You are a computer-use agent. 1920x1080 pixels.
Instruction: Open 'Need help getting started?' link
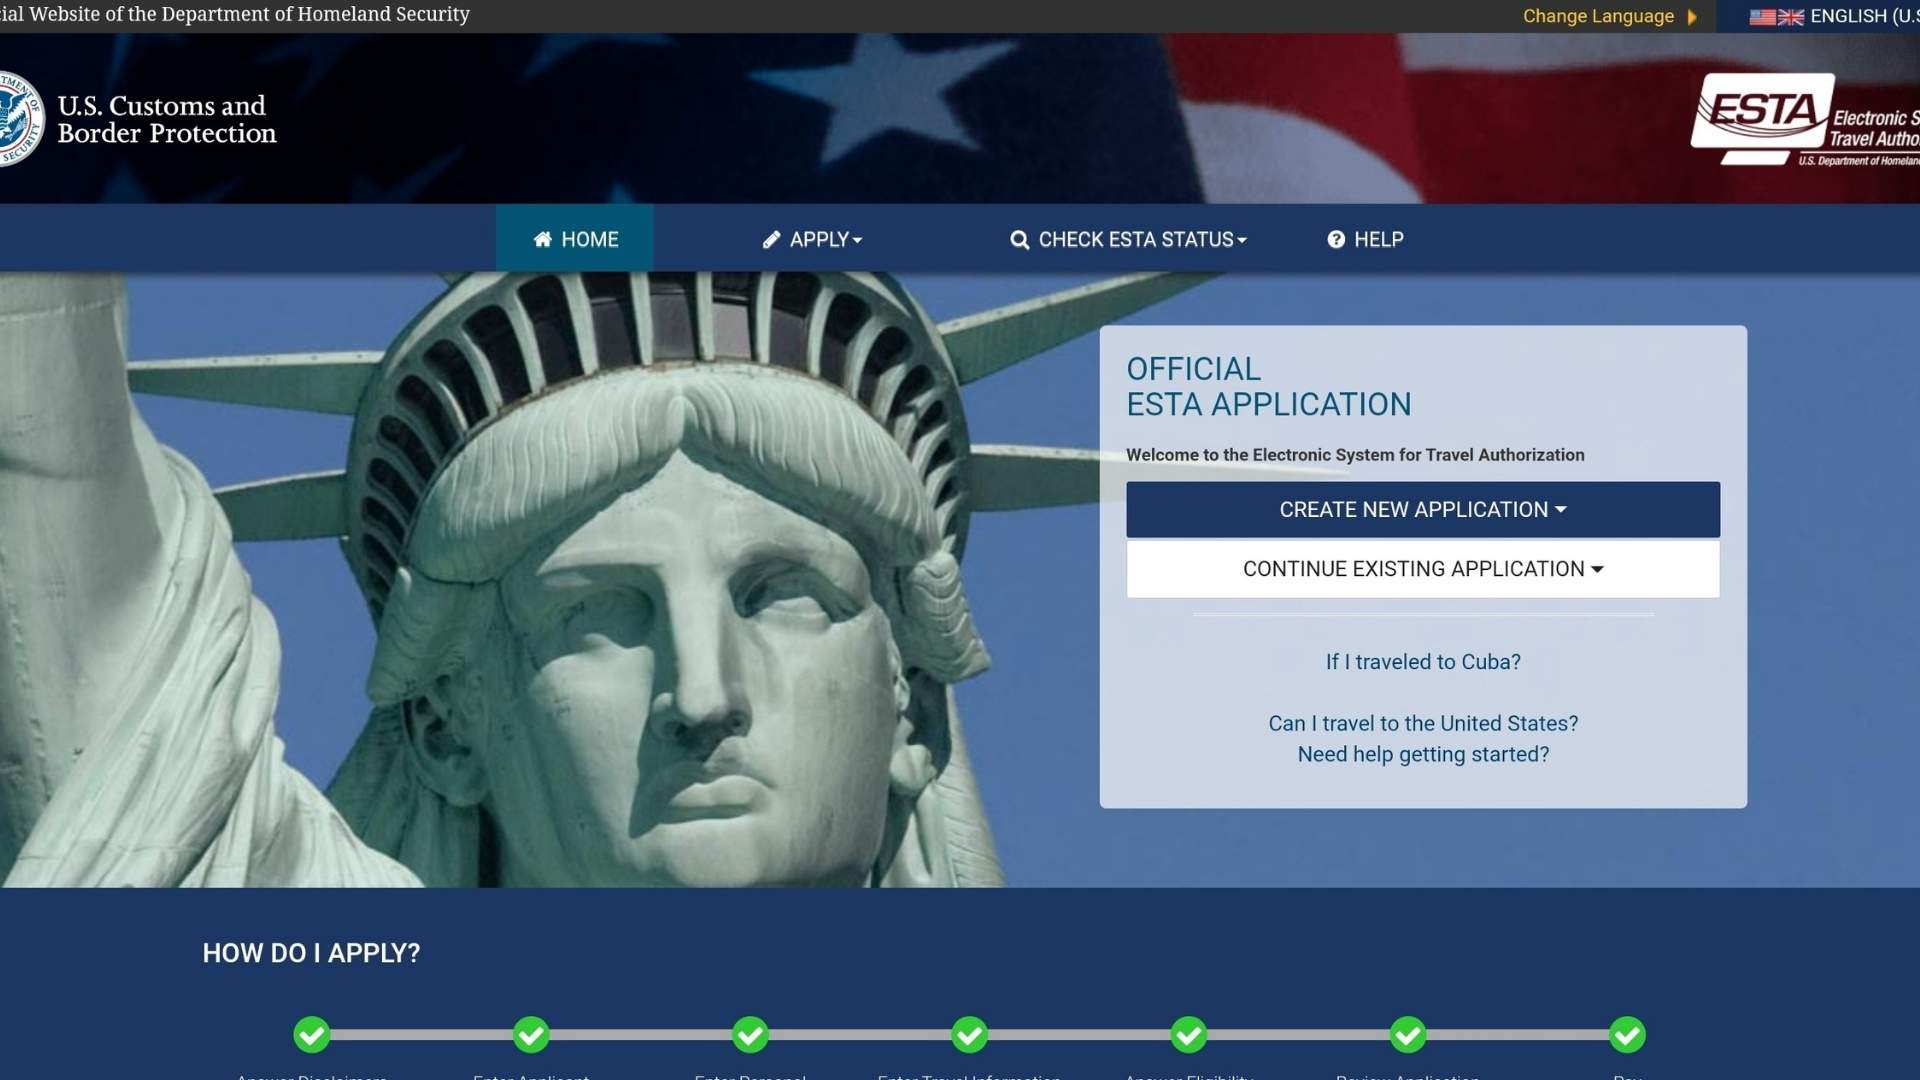[x=1423, y=754]
